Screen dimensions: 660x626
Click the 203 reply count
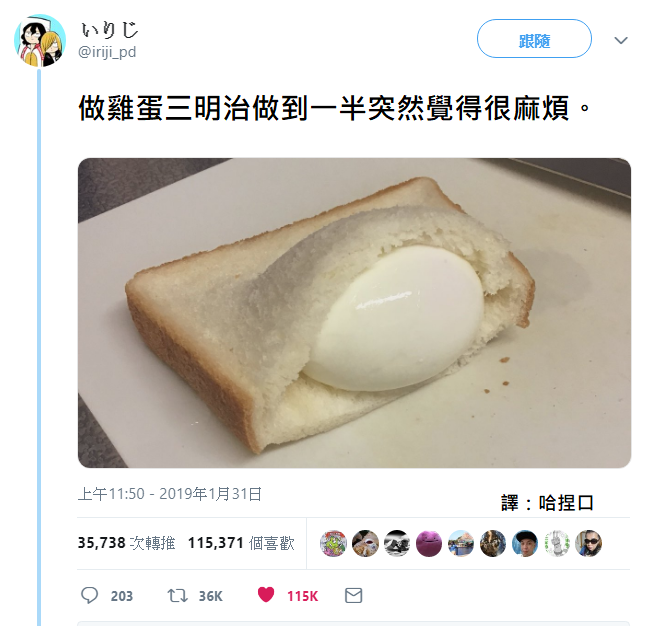pyautogui.click(x=122, y=596)
